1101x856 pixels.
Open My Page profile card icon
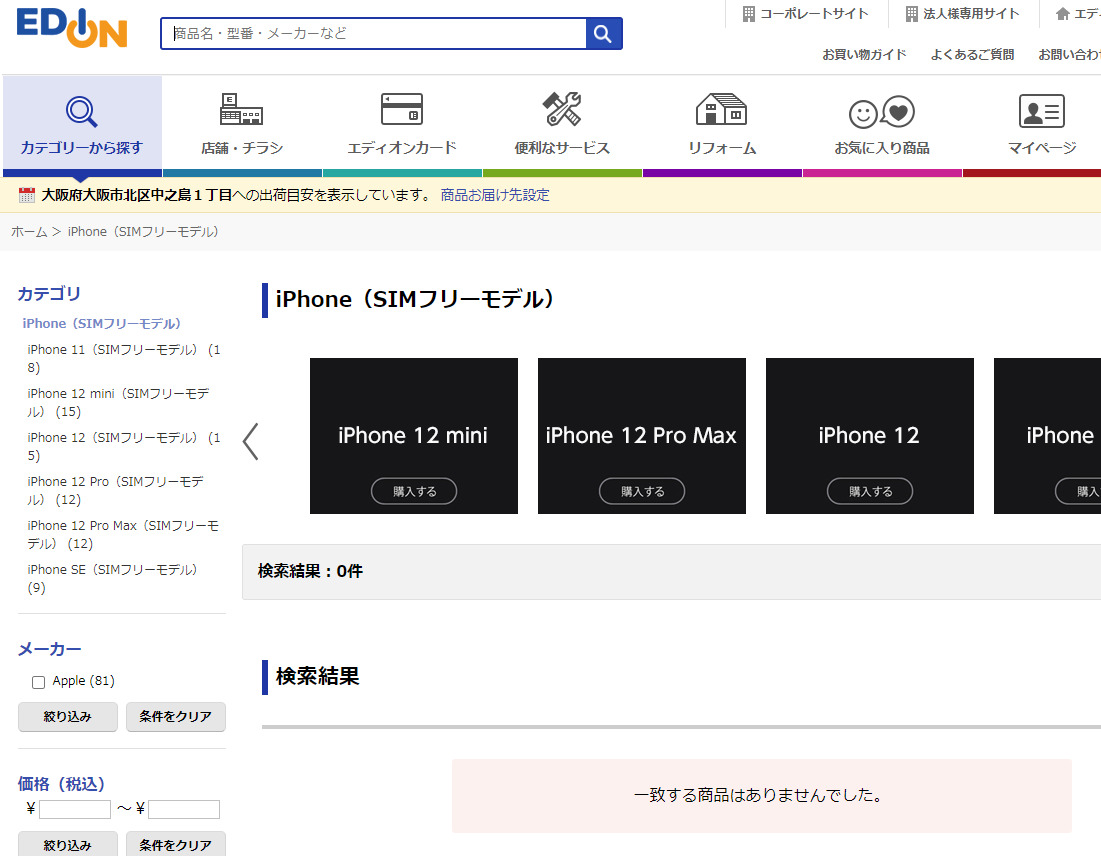[x=1041, y=111]
